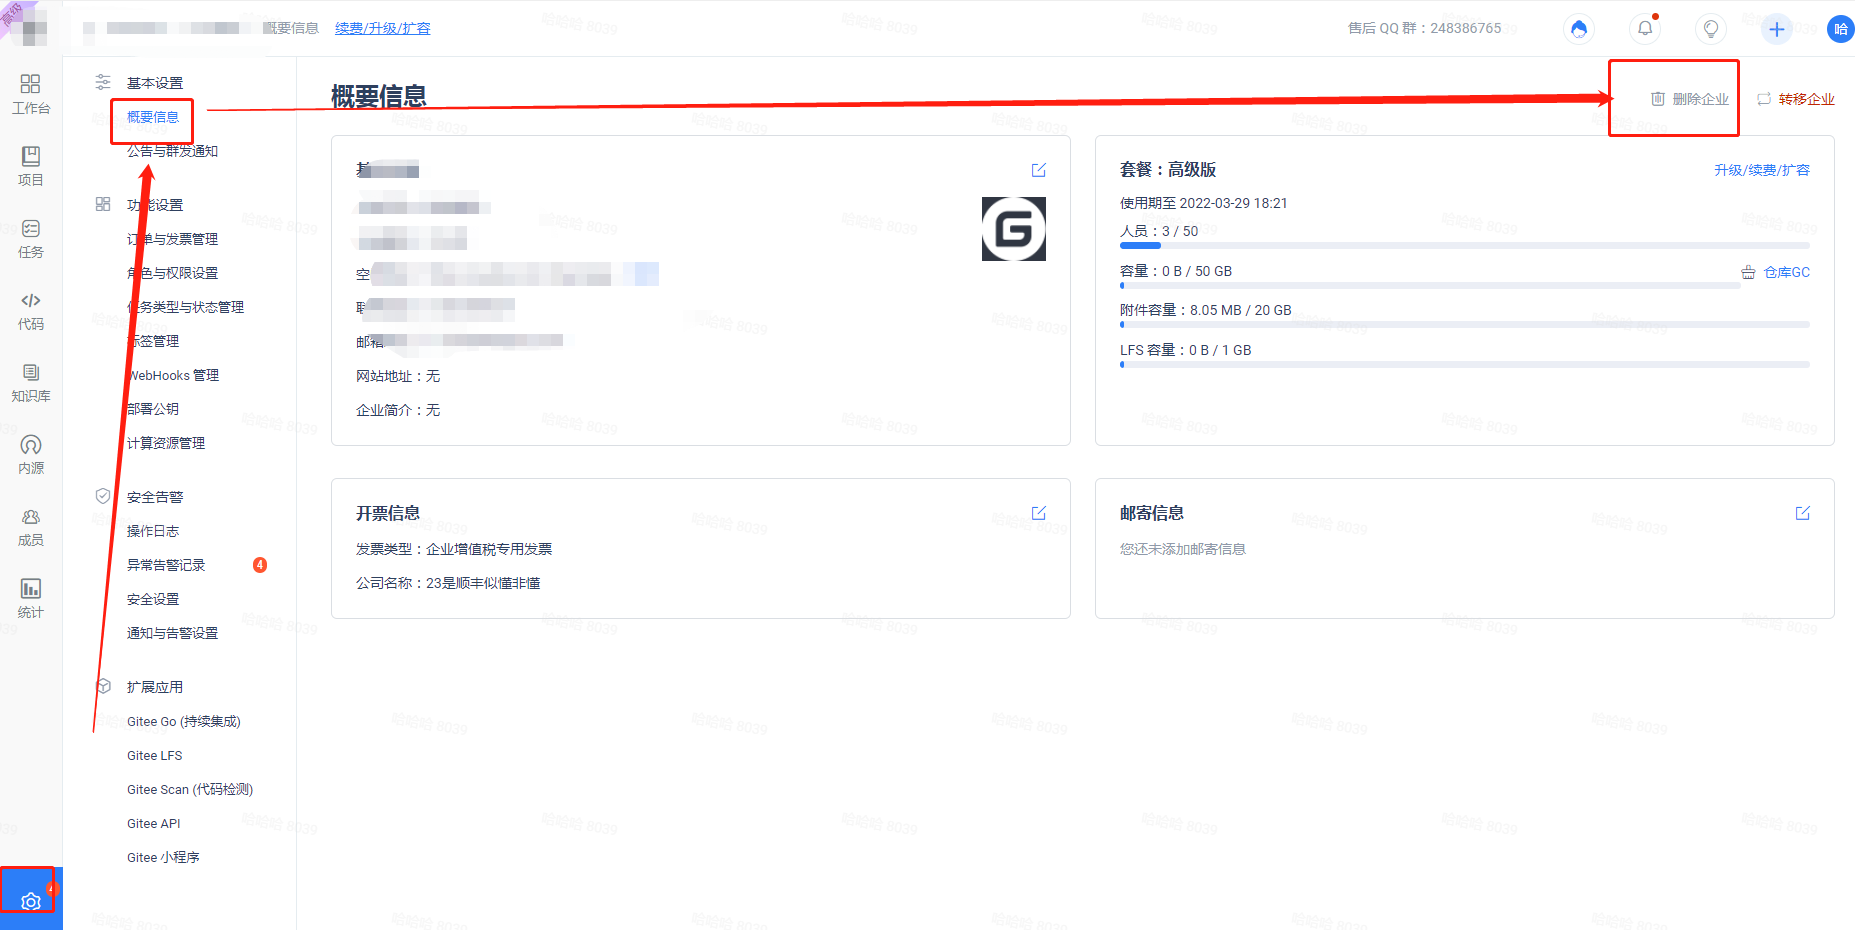Edit the enterprise info card via pencil icon
This screenshot has height=930, width=1855.
[1039, 170]
